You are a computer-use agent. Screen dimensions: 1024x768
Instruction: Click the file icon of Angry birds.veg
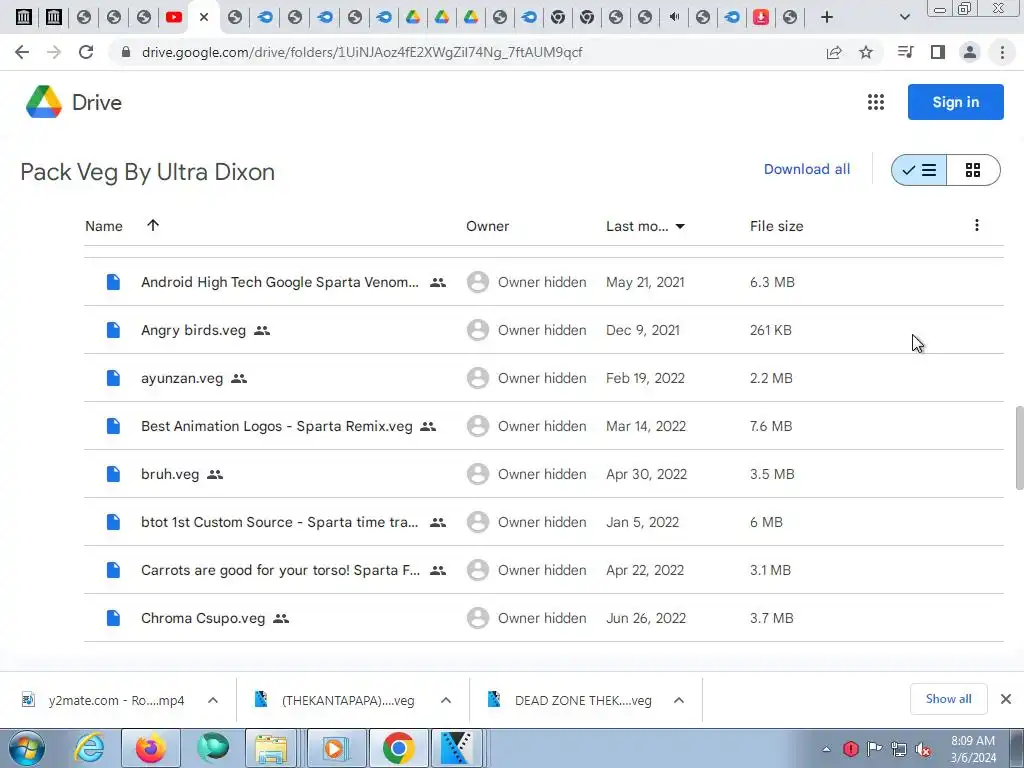pos(113,330)
